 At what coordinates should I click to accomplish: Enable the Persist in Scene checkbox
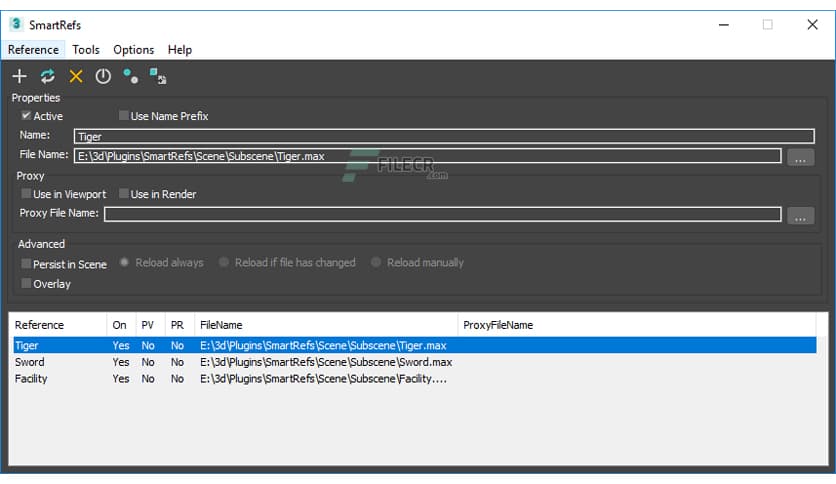tap(26, 263)
